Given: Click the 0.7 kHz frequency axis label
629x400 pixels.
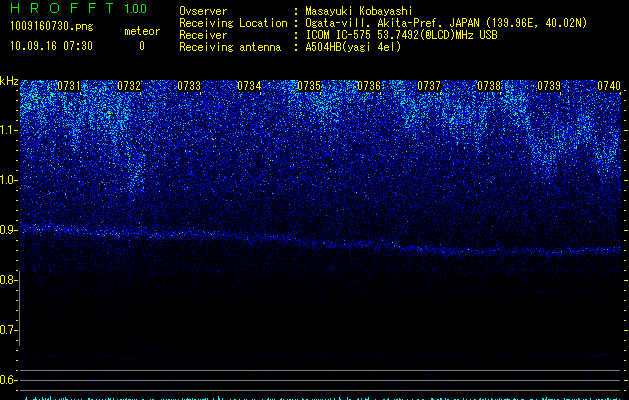Looking at the screenshot, I should [x=9, y=330].
